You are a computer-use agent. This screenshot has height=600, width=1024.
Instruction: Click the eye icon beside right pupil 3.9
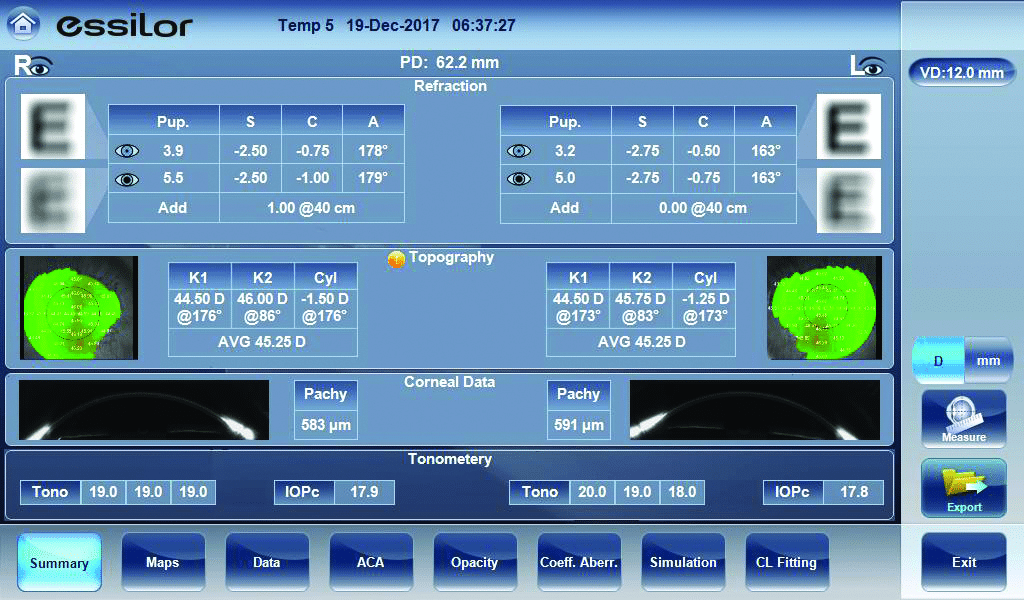click(127, 151)
